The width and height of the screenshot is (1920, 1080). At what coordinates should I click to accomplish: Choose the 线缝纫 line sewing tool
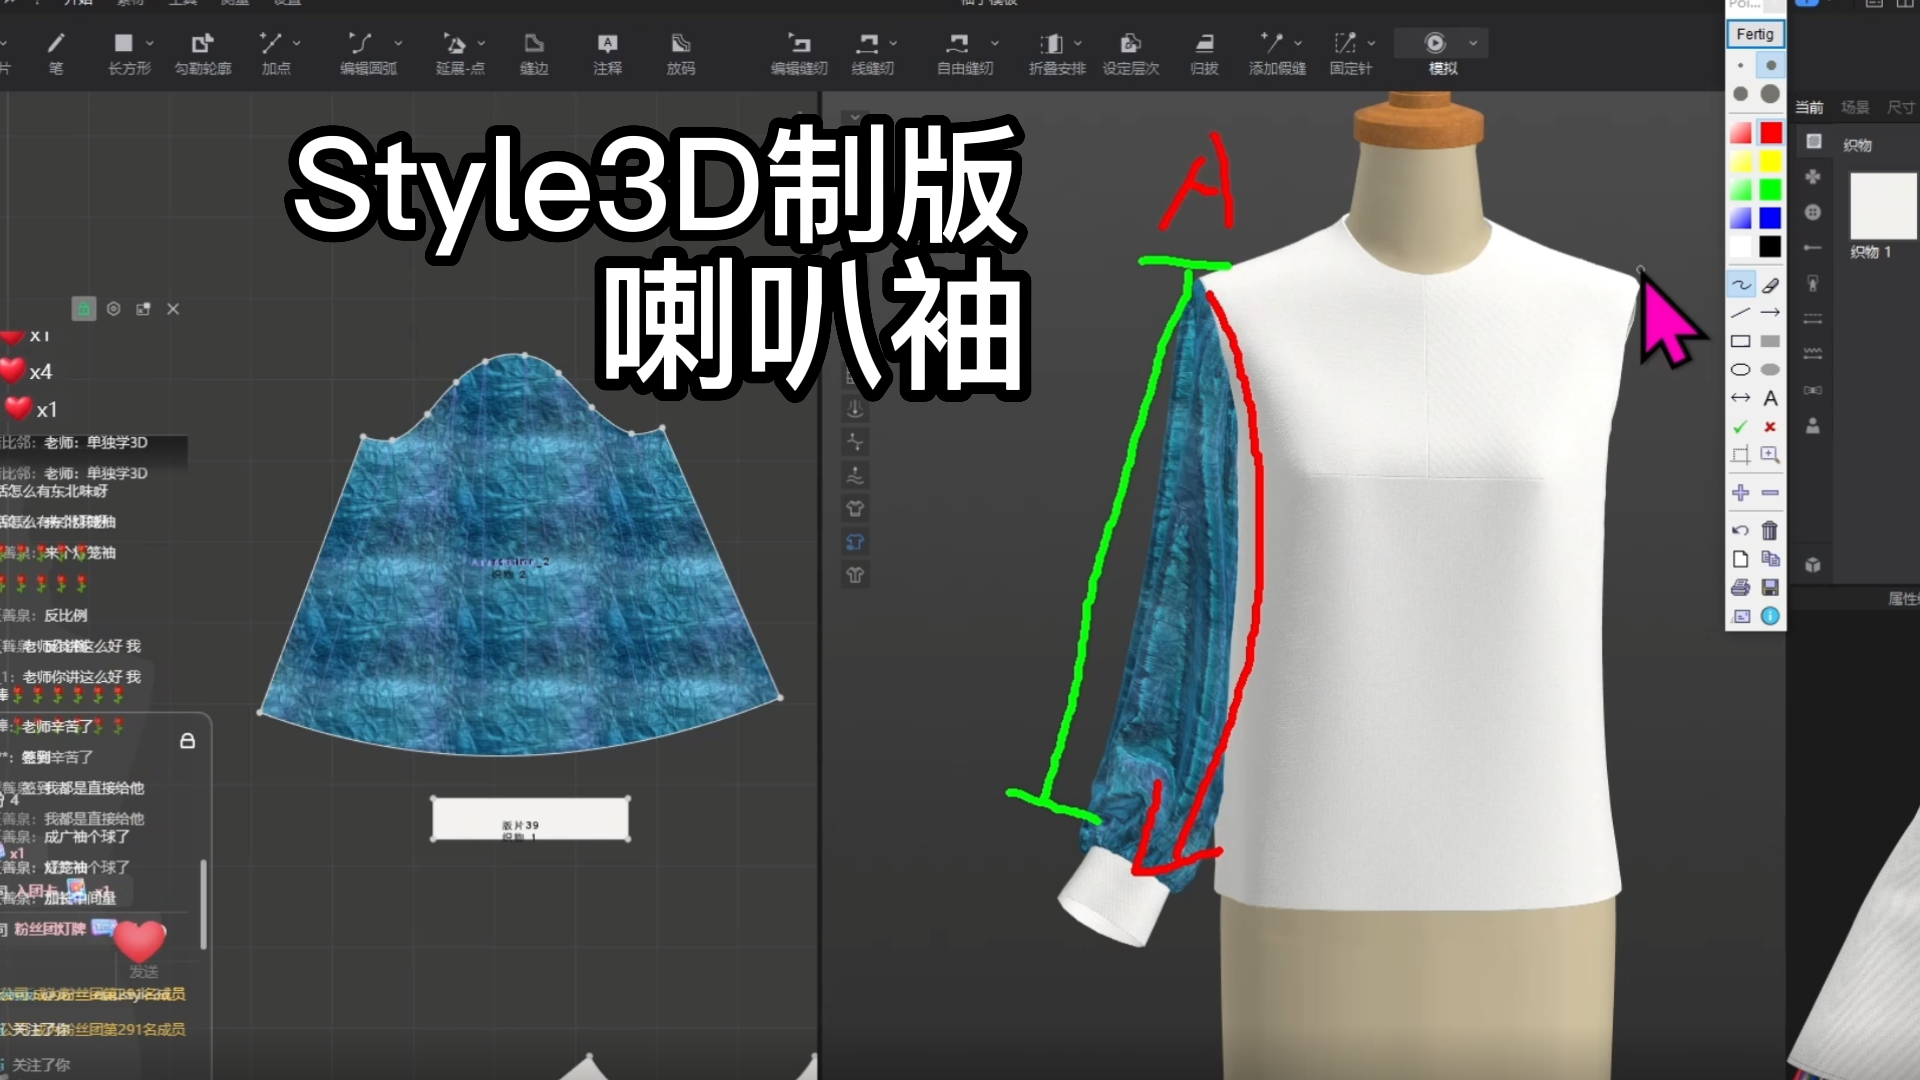coord(870,53)
